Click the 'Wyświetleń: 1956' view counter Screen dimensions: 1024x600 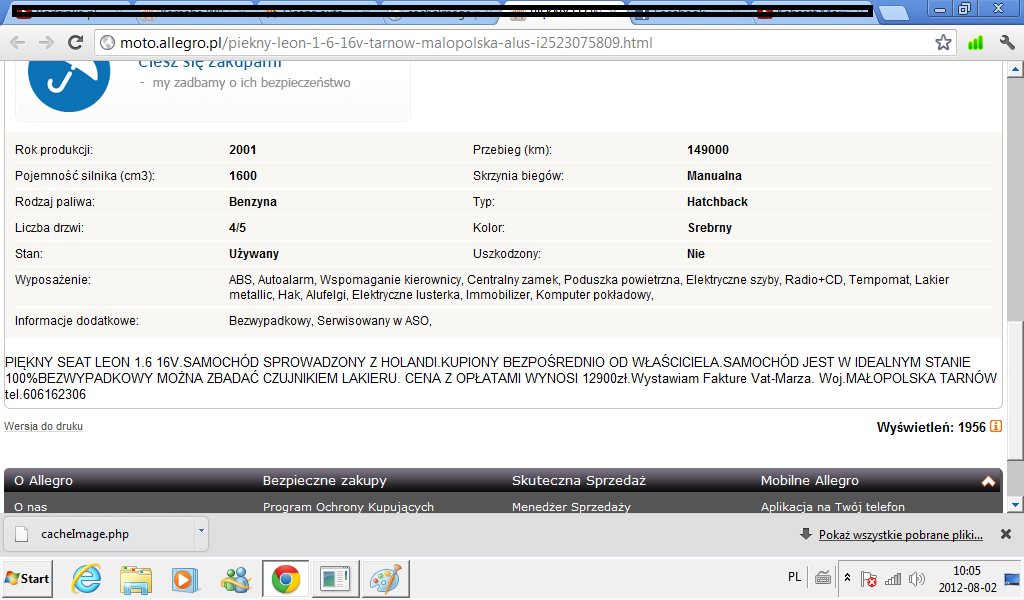tap(931, 428)
